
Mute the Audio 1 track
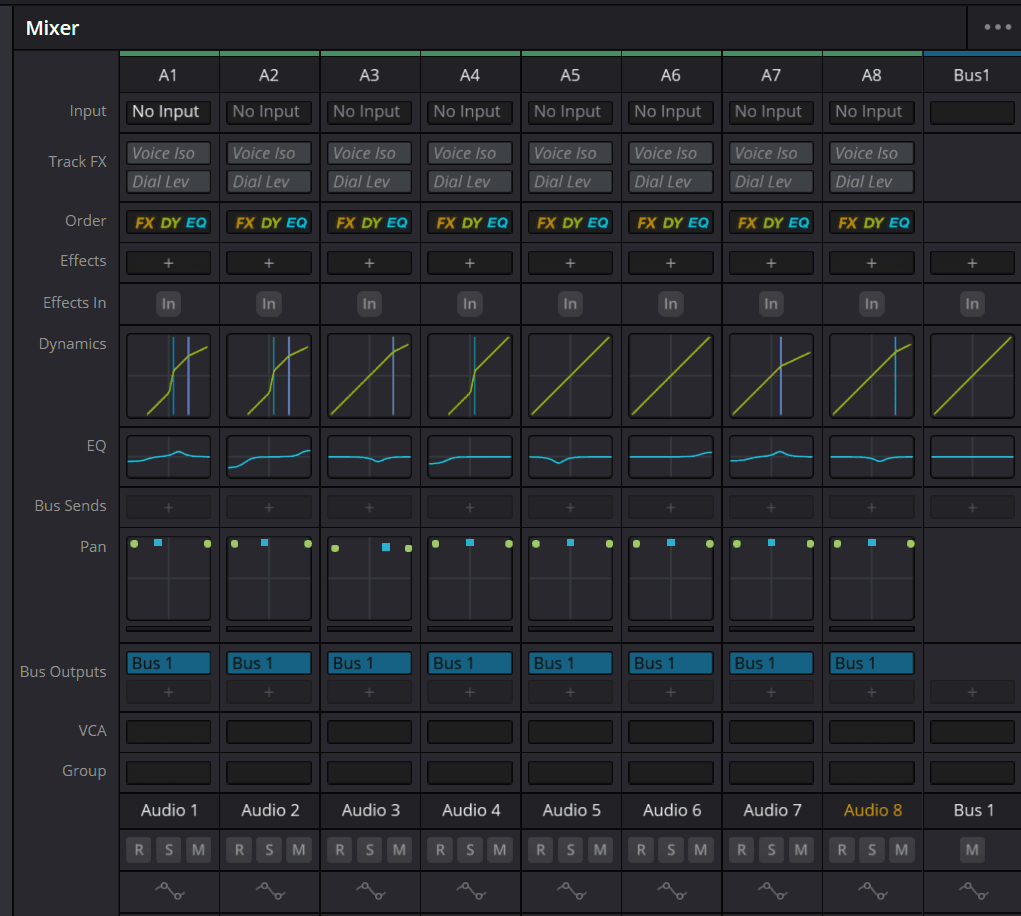[x=198, y=850]
